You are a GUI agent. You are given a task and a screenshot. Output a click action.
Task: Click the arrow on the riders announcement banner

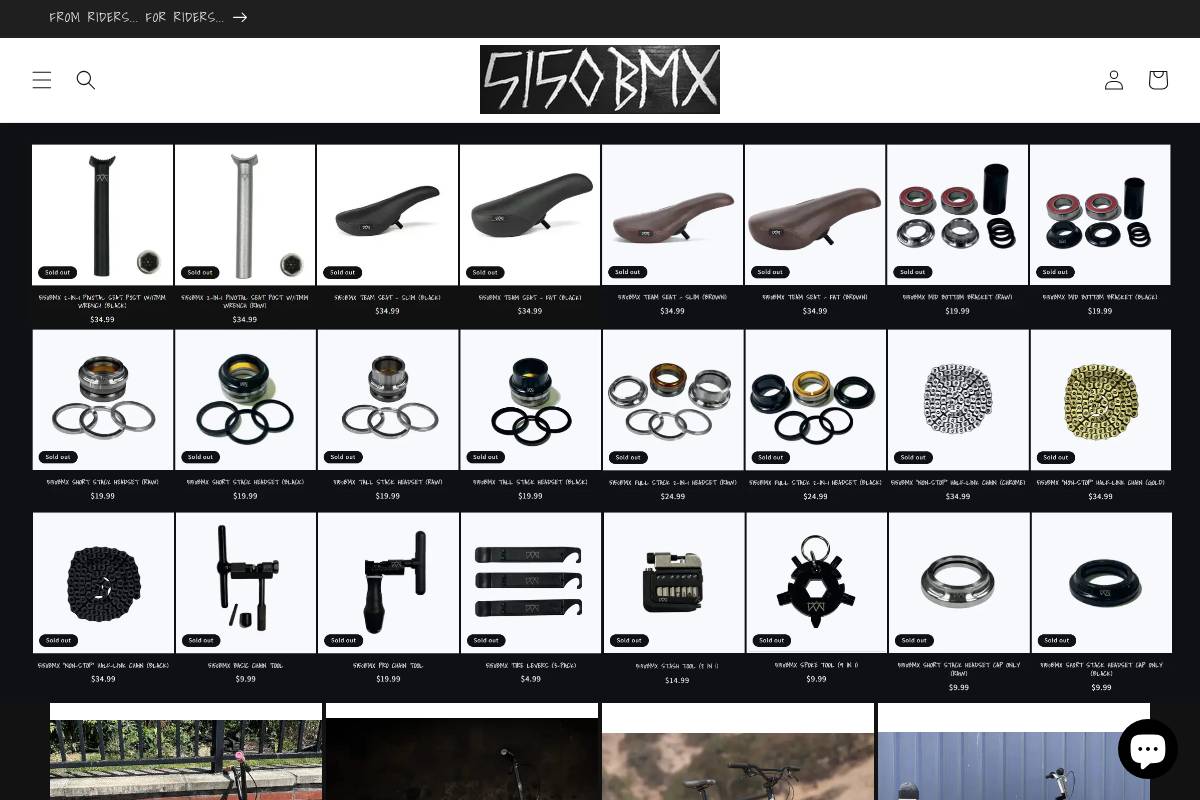(x=240, y=17)
